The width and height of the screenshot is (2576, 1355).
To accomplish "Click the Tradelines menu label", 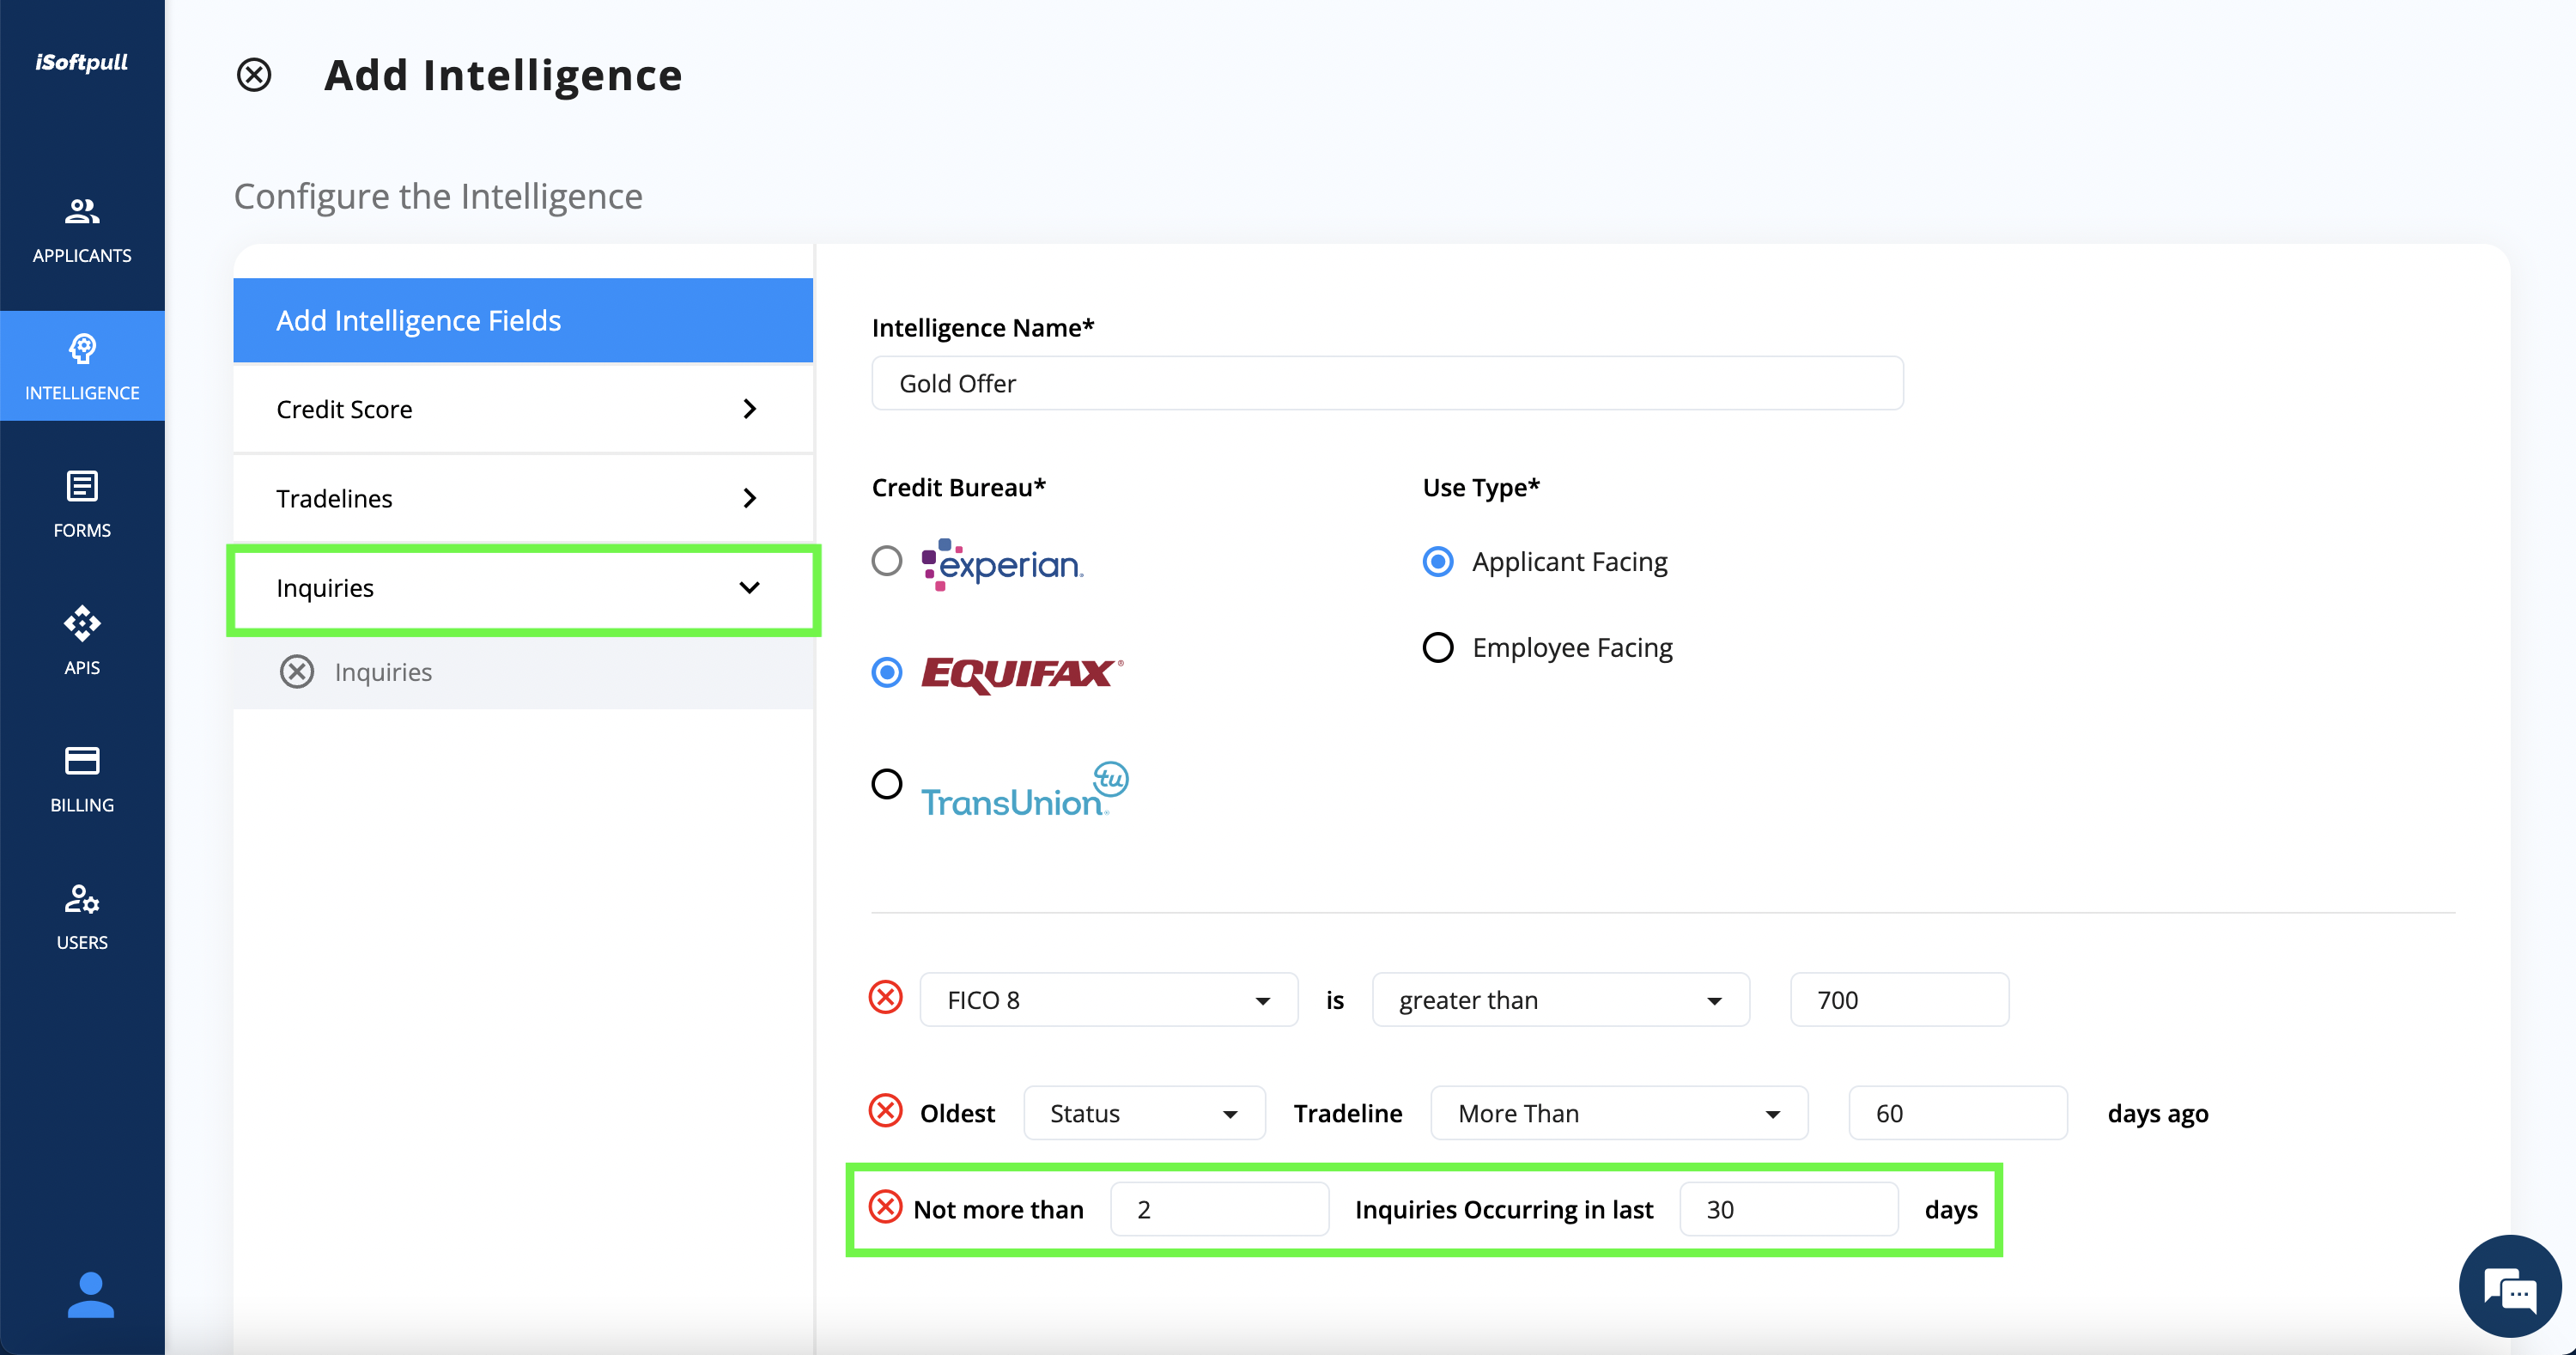I will click(x=334, y=498).
